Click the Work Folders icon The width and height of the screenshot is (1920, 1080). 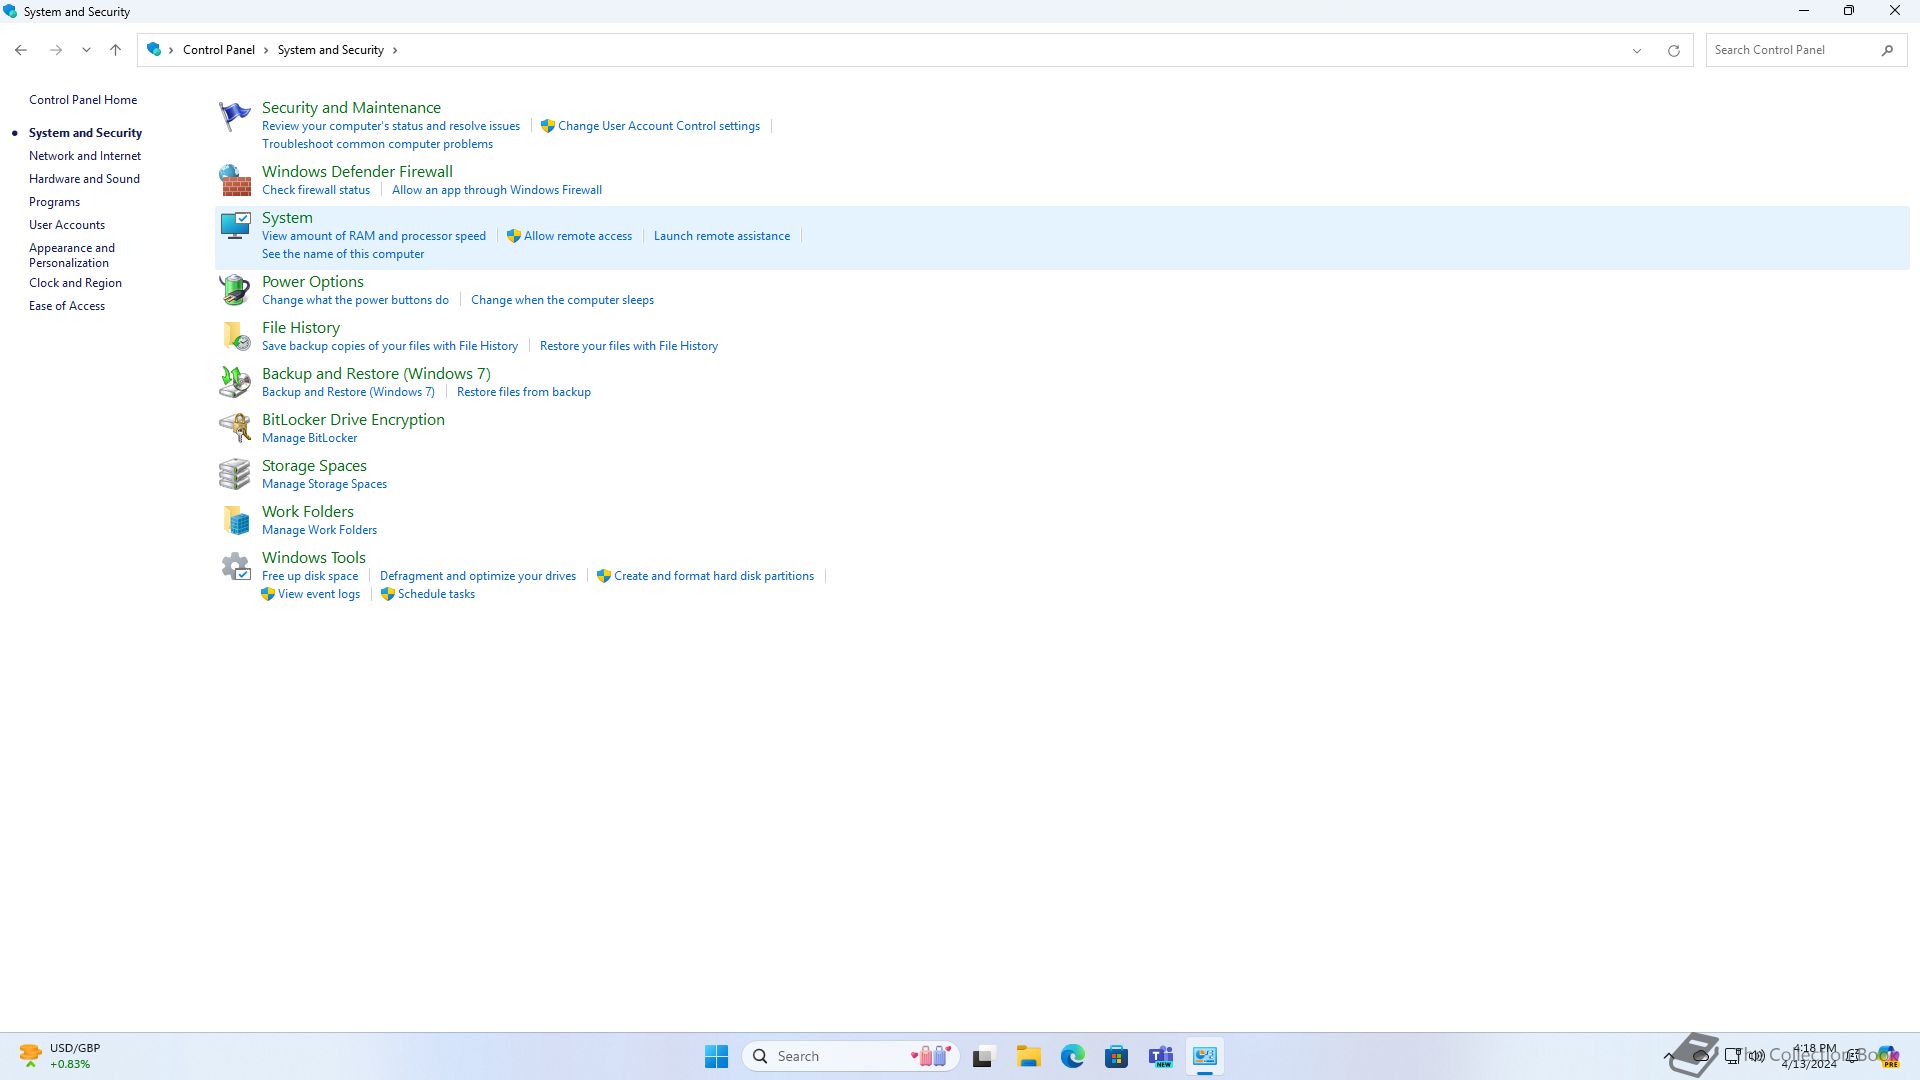point(235,520)
